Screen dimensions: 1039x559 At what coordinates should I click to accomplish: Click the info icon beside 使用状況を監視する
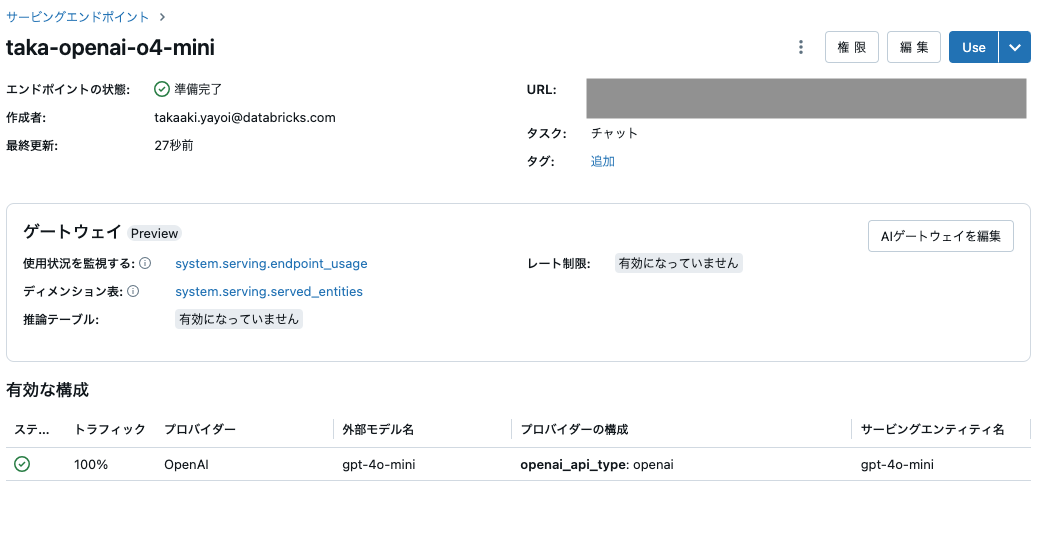pyautogui.click(x=145, y=263)
